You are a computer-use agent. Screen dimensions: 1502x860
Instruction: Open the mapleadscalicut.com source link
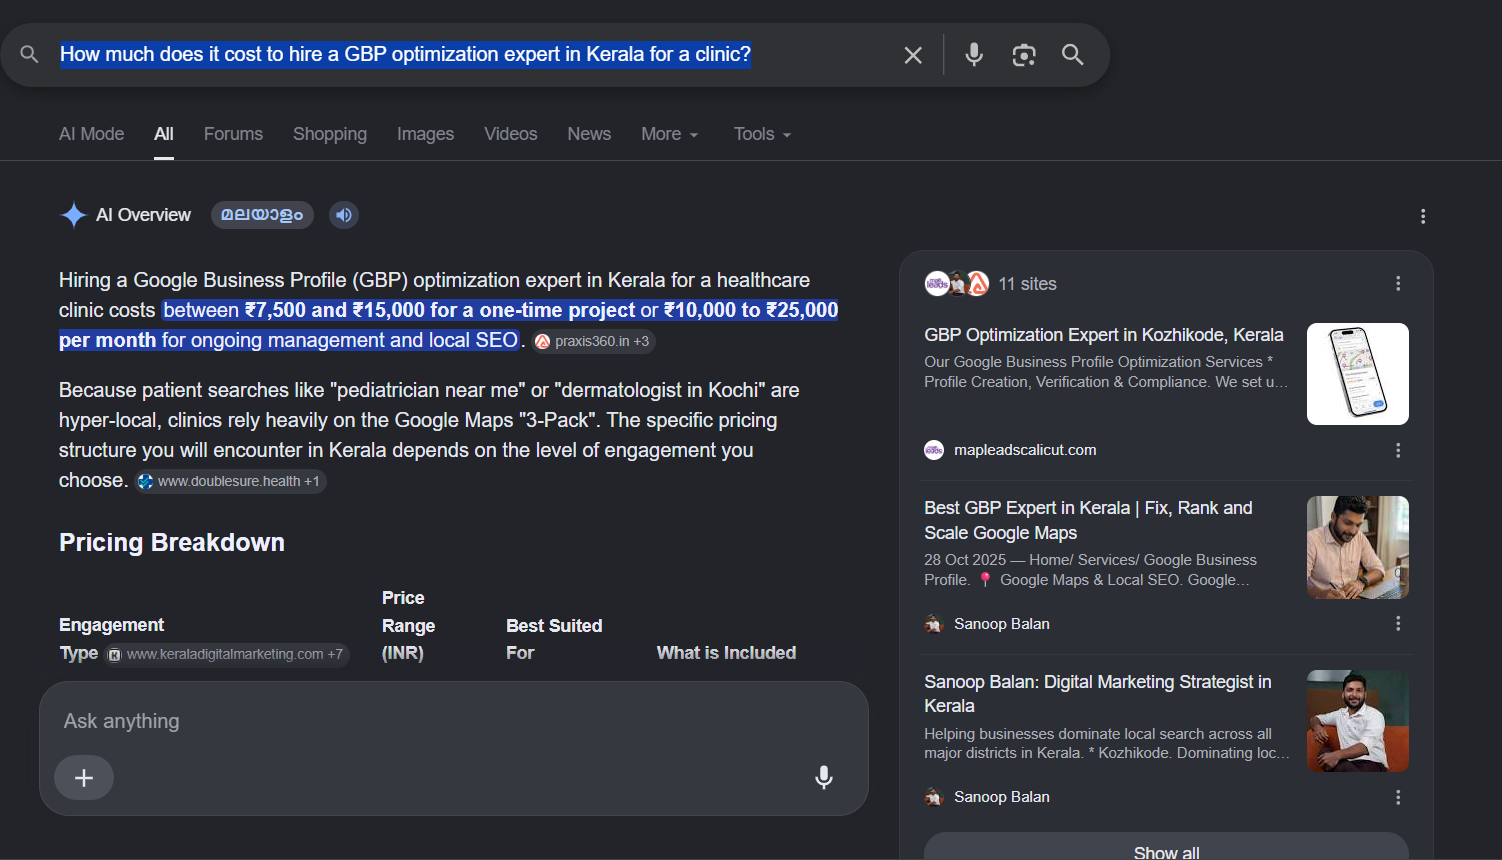(1025, 450)
